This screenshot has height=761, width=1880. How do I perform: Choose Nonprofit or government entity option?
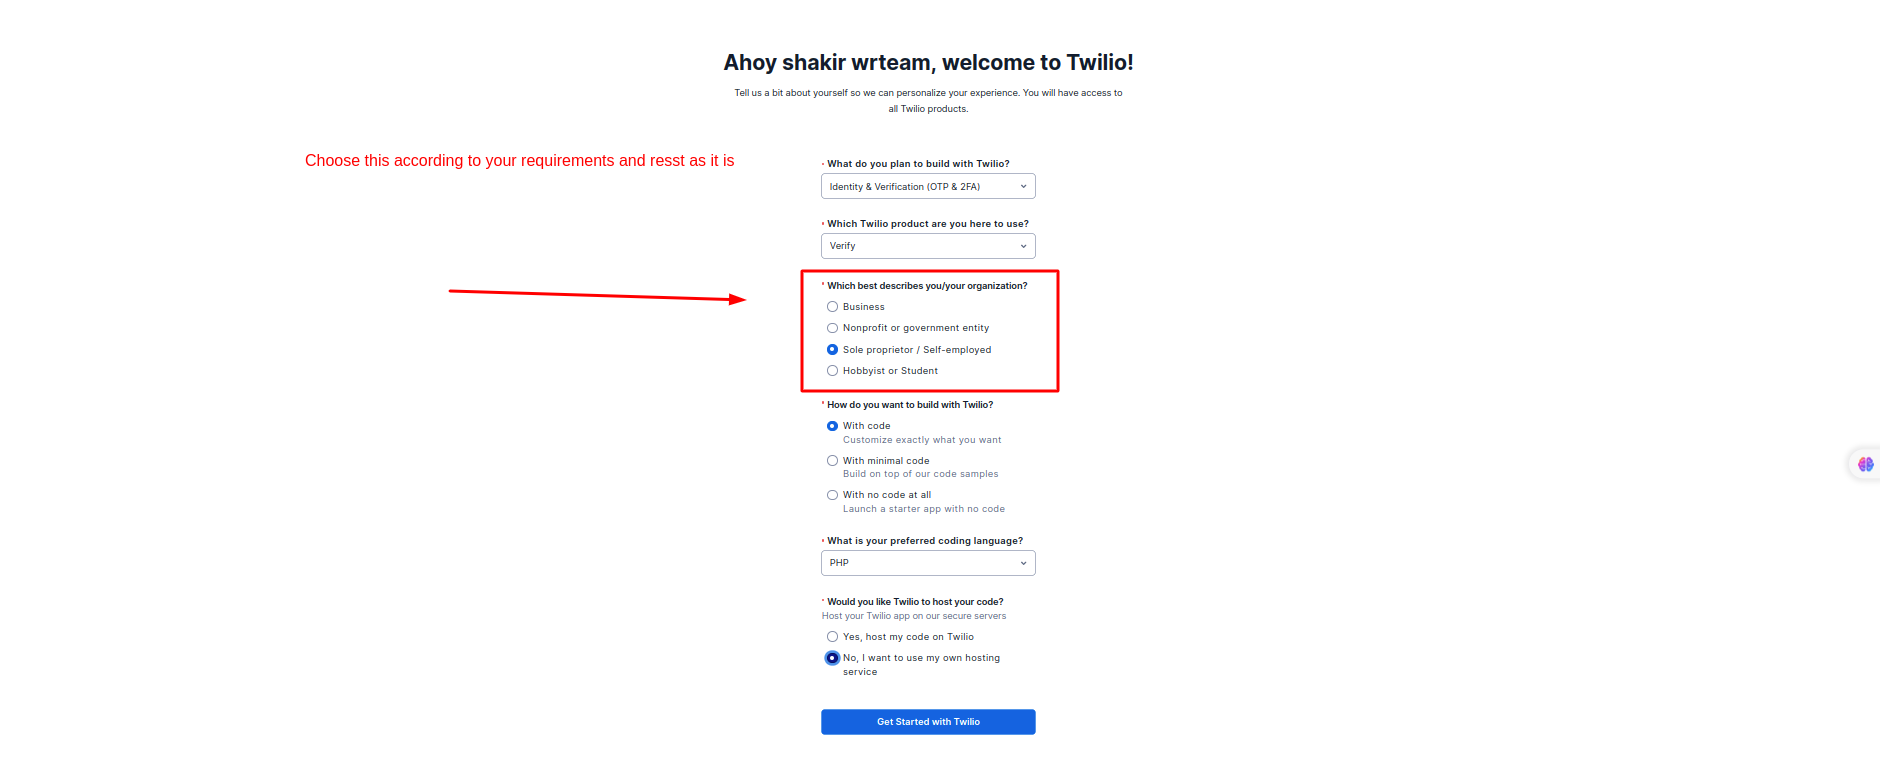[x=832, y=327]
